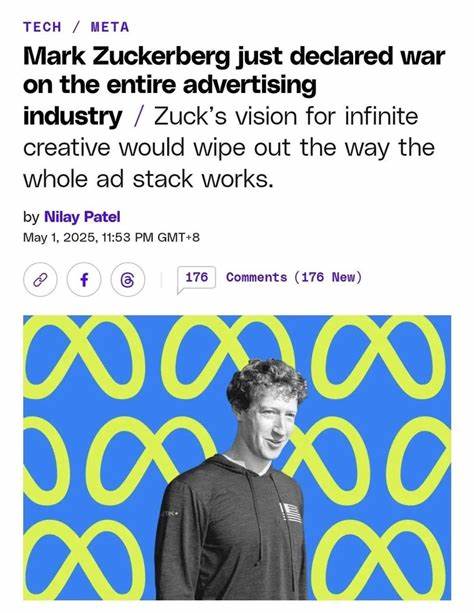474x613 pixels.
Task: Copy the article link with chain icon
Action: [x=40, y=280]
